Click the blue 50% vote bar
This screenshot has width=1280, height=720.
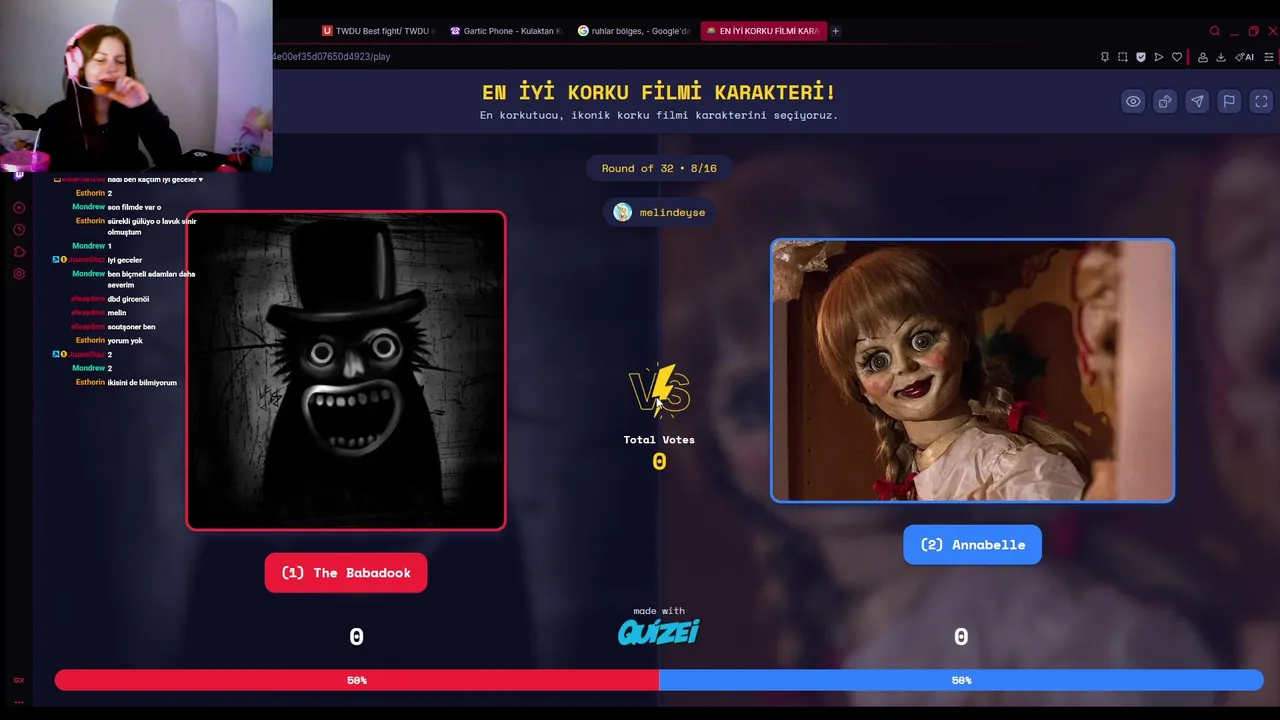pyautogui.click(x=961, y=680)
